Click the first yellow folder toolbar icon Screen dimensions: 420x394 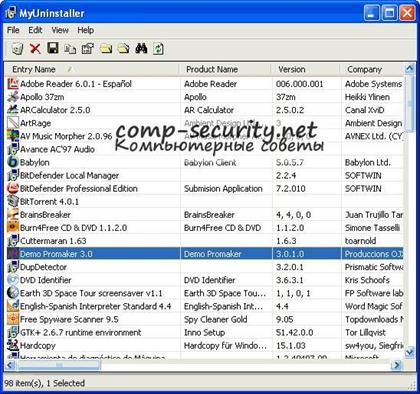click(x=106, y=49)
